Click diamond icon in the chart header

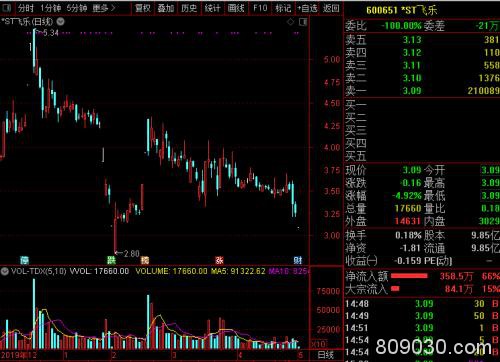pos(291,22)
